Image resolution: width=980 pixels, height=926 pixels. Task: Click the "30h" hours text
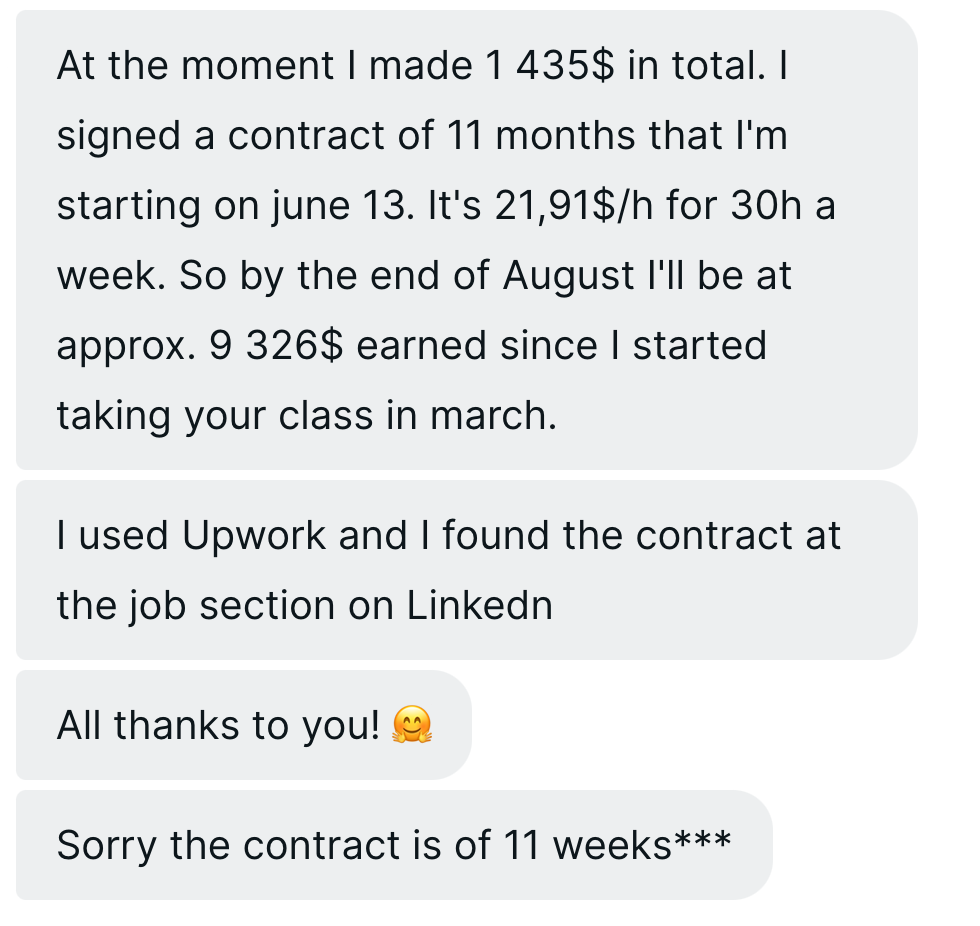[765, 206]
